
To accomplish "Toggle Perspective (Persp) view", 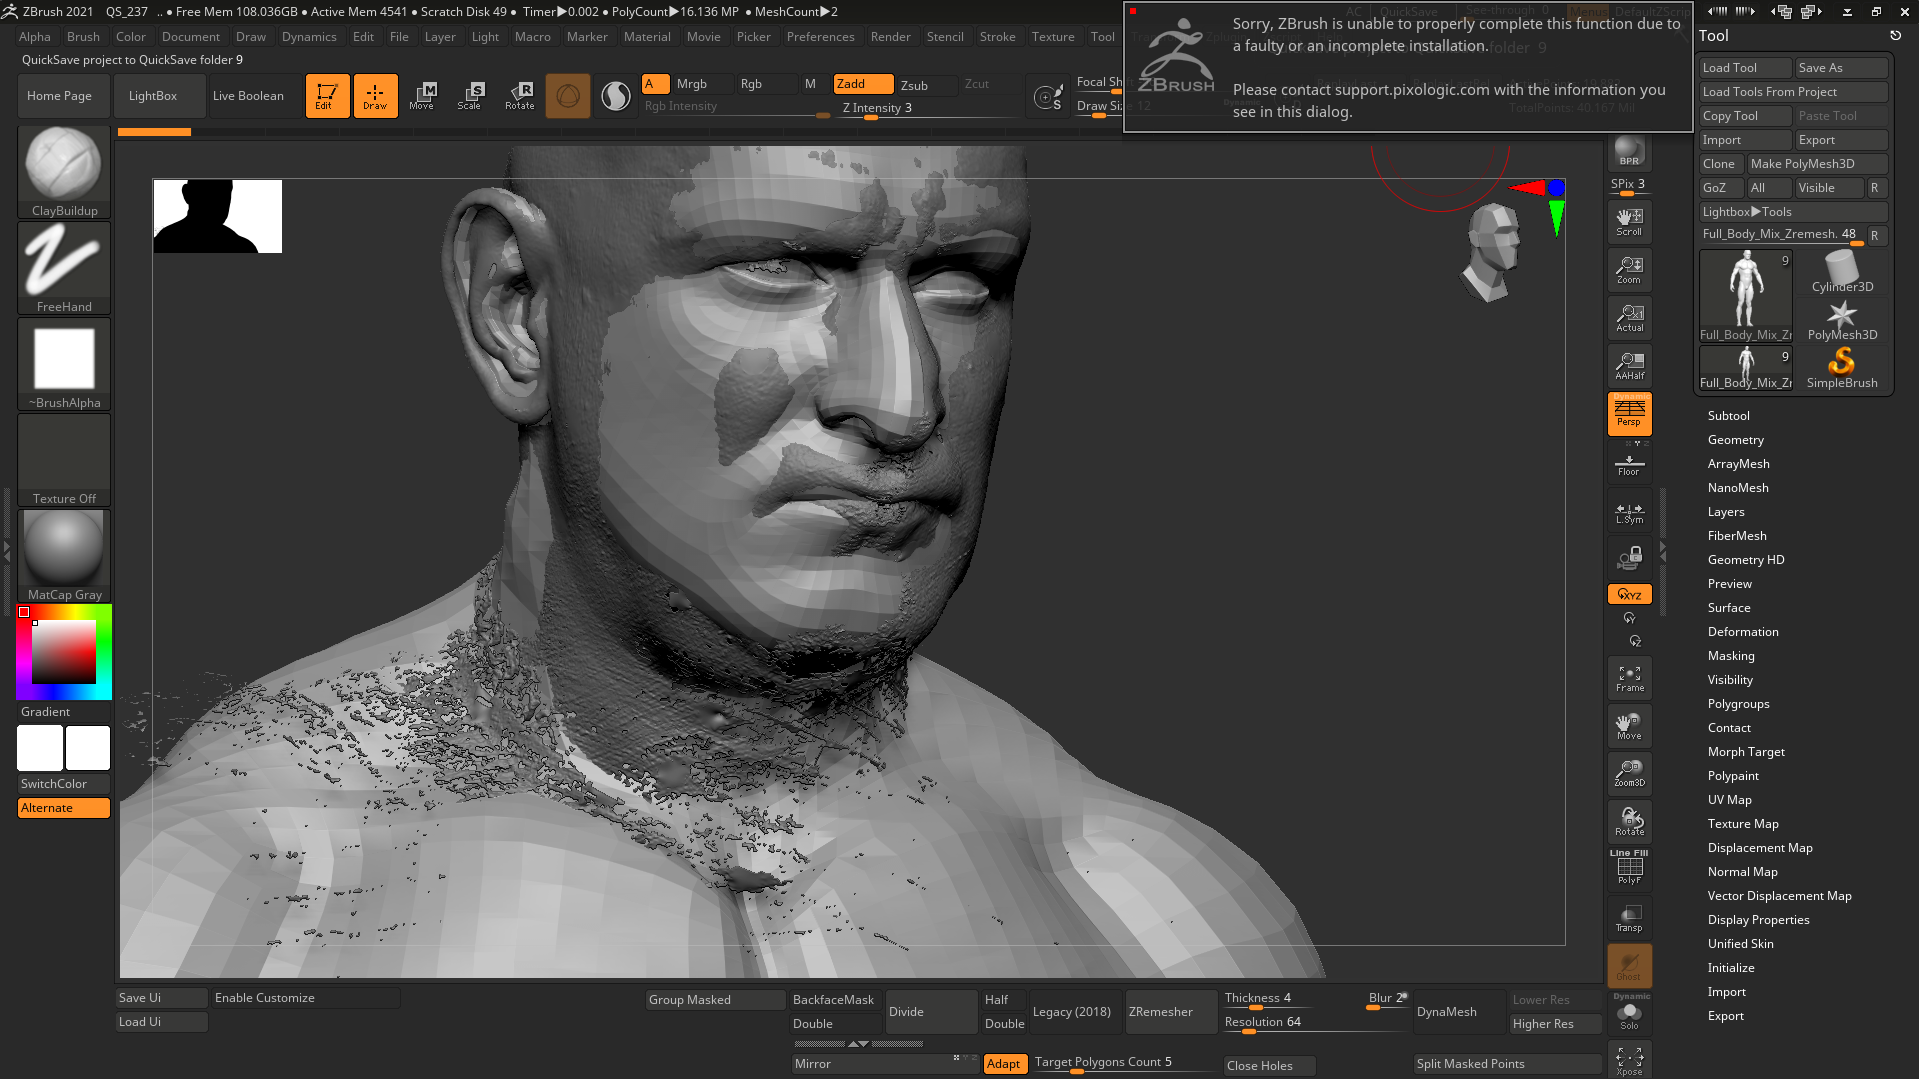I will (1629, 414).
